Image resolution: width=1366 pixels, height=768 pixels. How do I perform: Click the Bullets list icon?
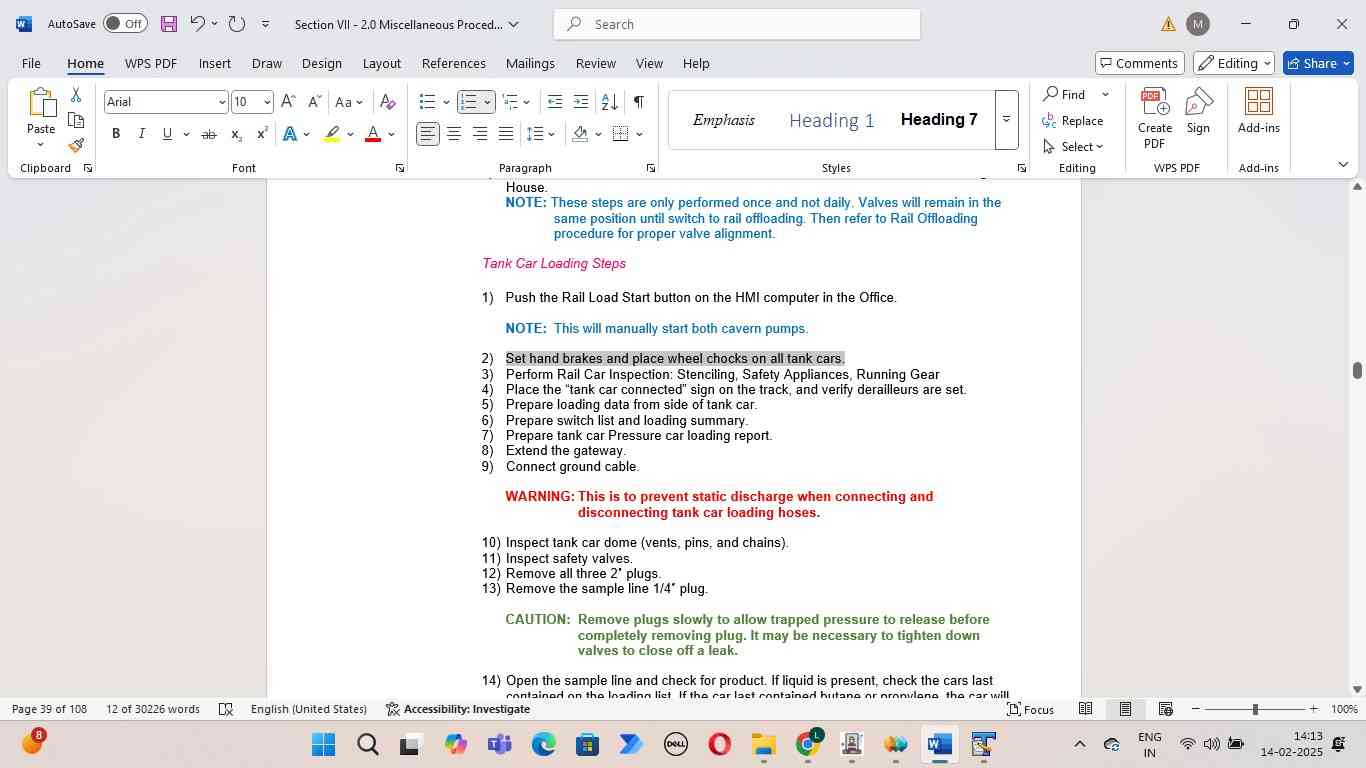(427, 102)
